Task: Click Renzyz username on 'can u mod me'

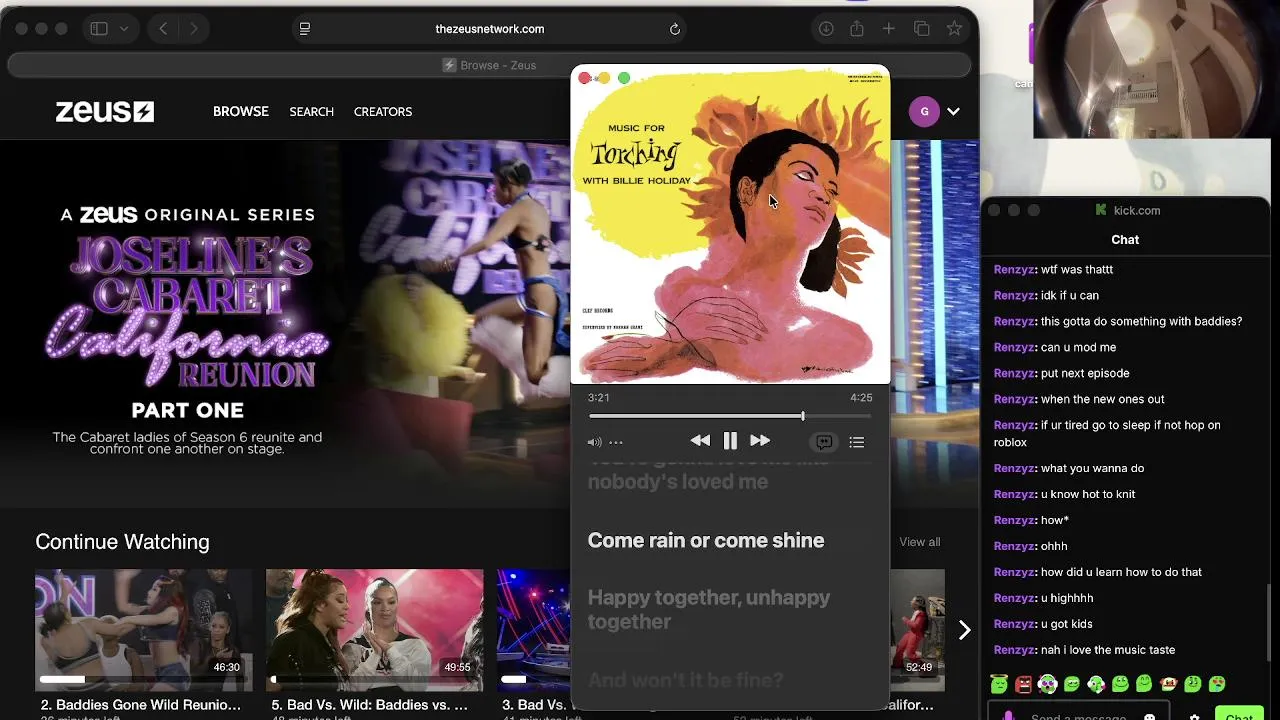Action: click(1013, 348)
